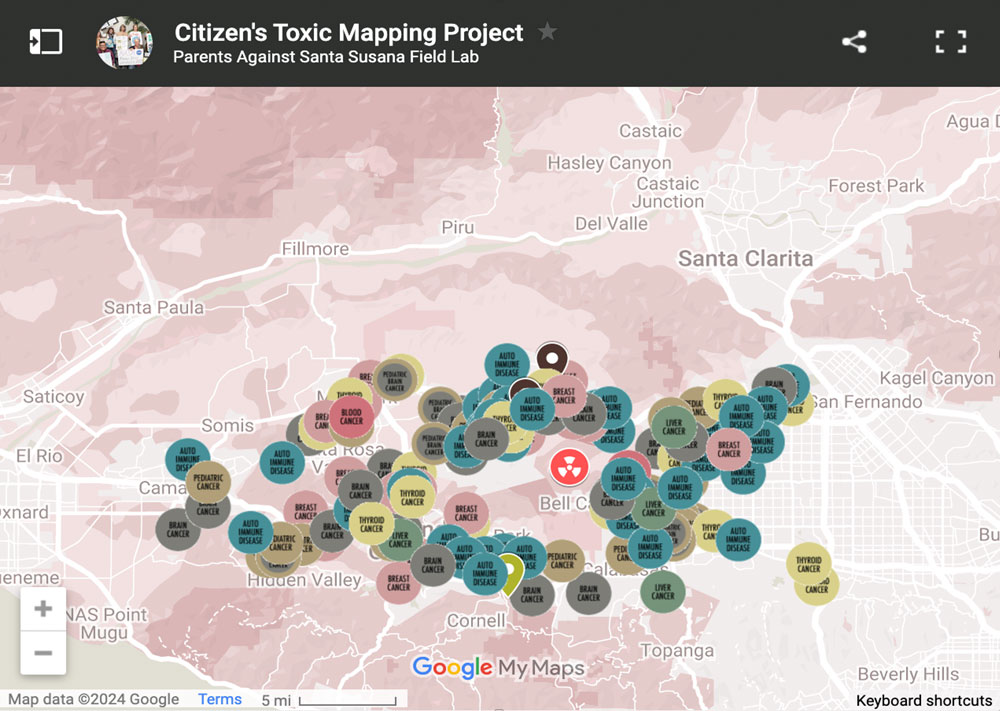Select the dark round pin above the marker cluster
The width and height of the screenshot is (1000, 711).
click(551, 357)
